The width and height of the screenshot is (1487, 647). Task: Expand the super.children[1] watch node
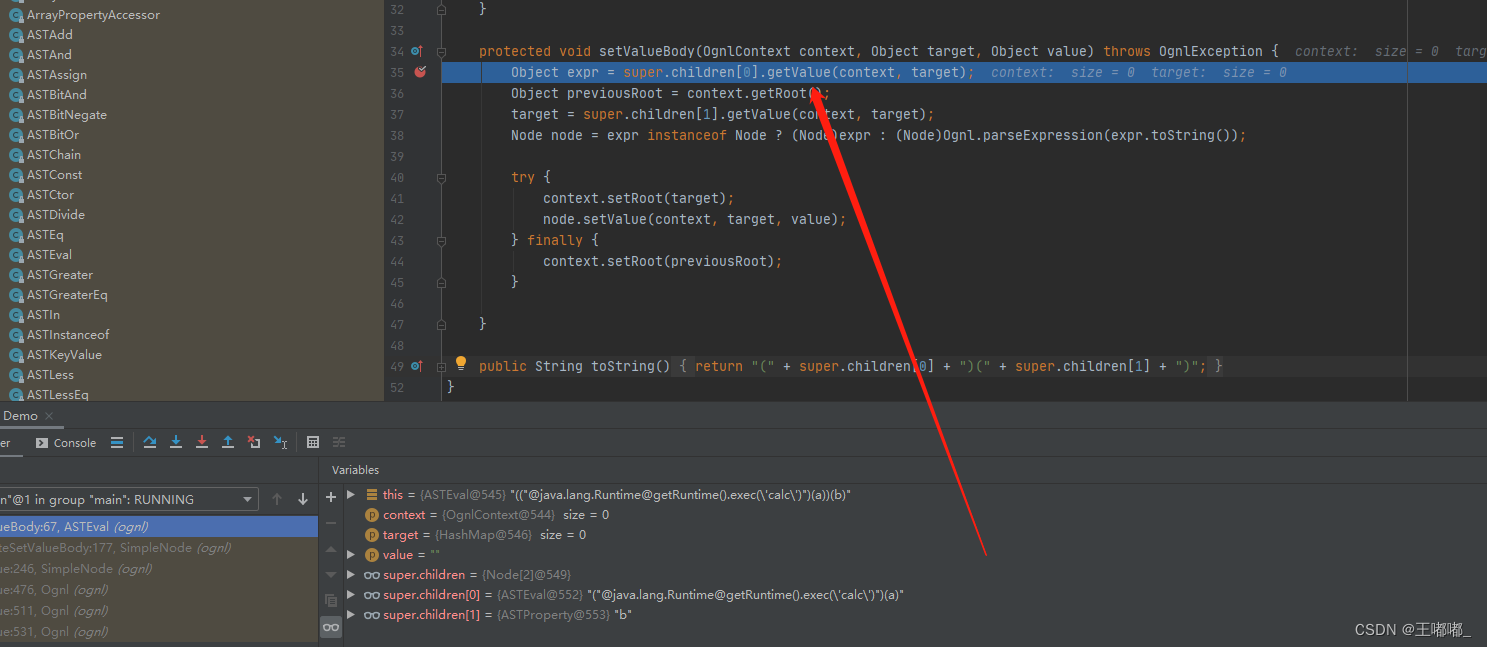point(350,614)
